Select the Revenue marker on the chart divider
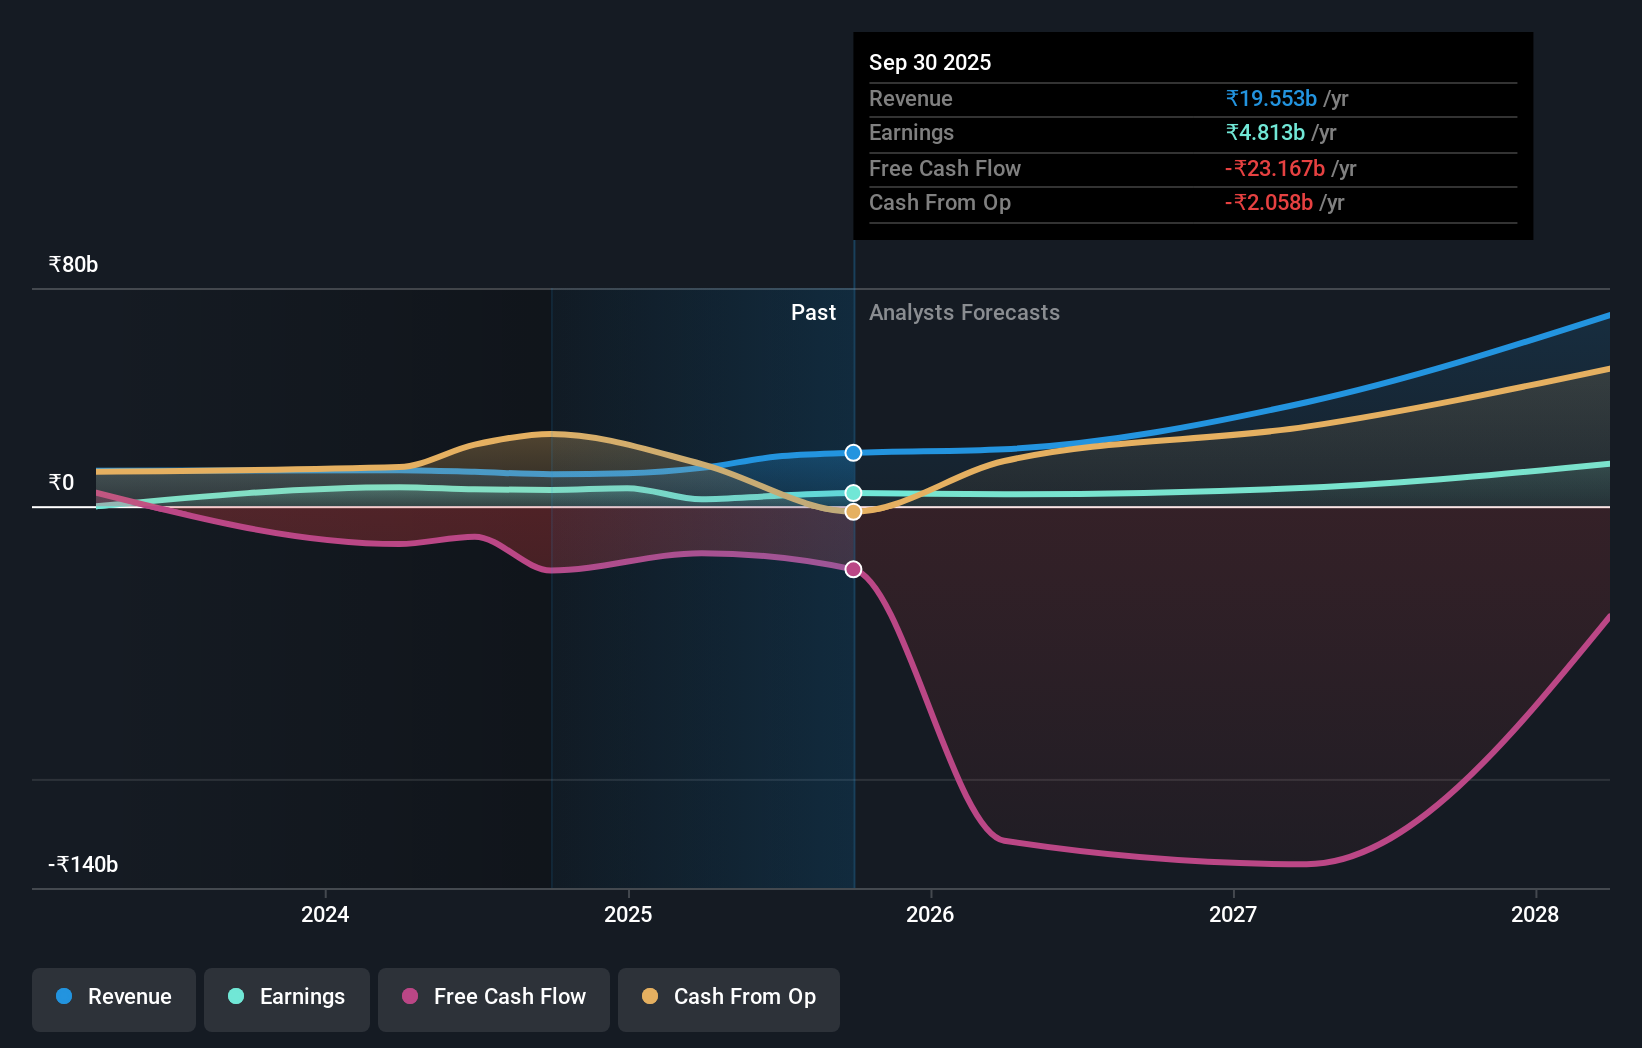Image resolution: width=1642 pixels, height=1048 pixels. point(852,452)
